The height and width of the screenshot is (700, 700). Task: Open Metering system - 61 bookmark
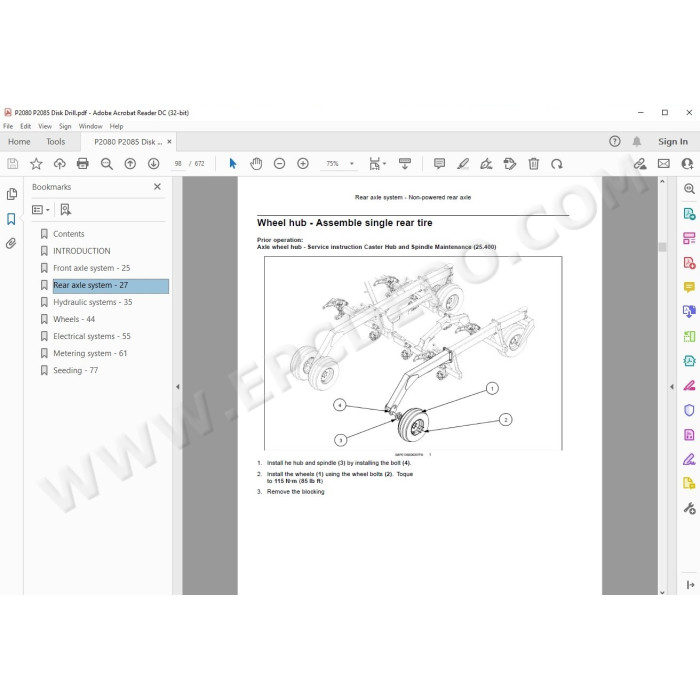pos(90,353)
